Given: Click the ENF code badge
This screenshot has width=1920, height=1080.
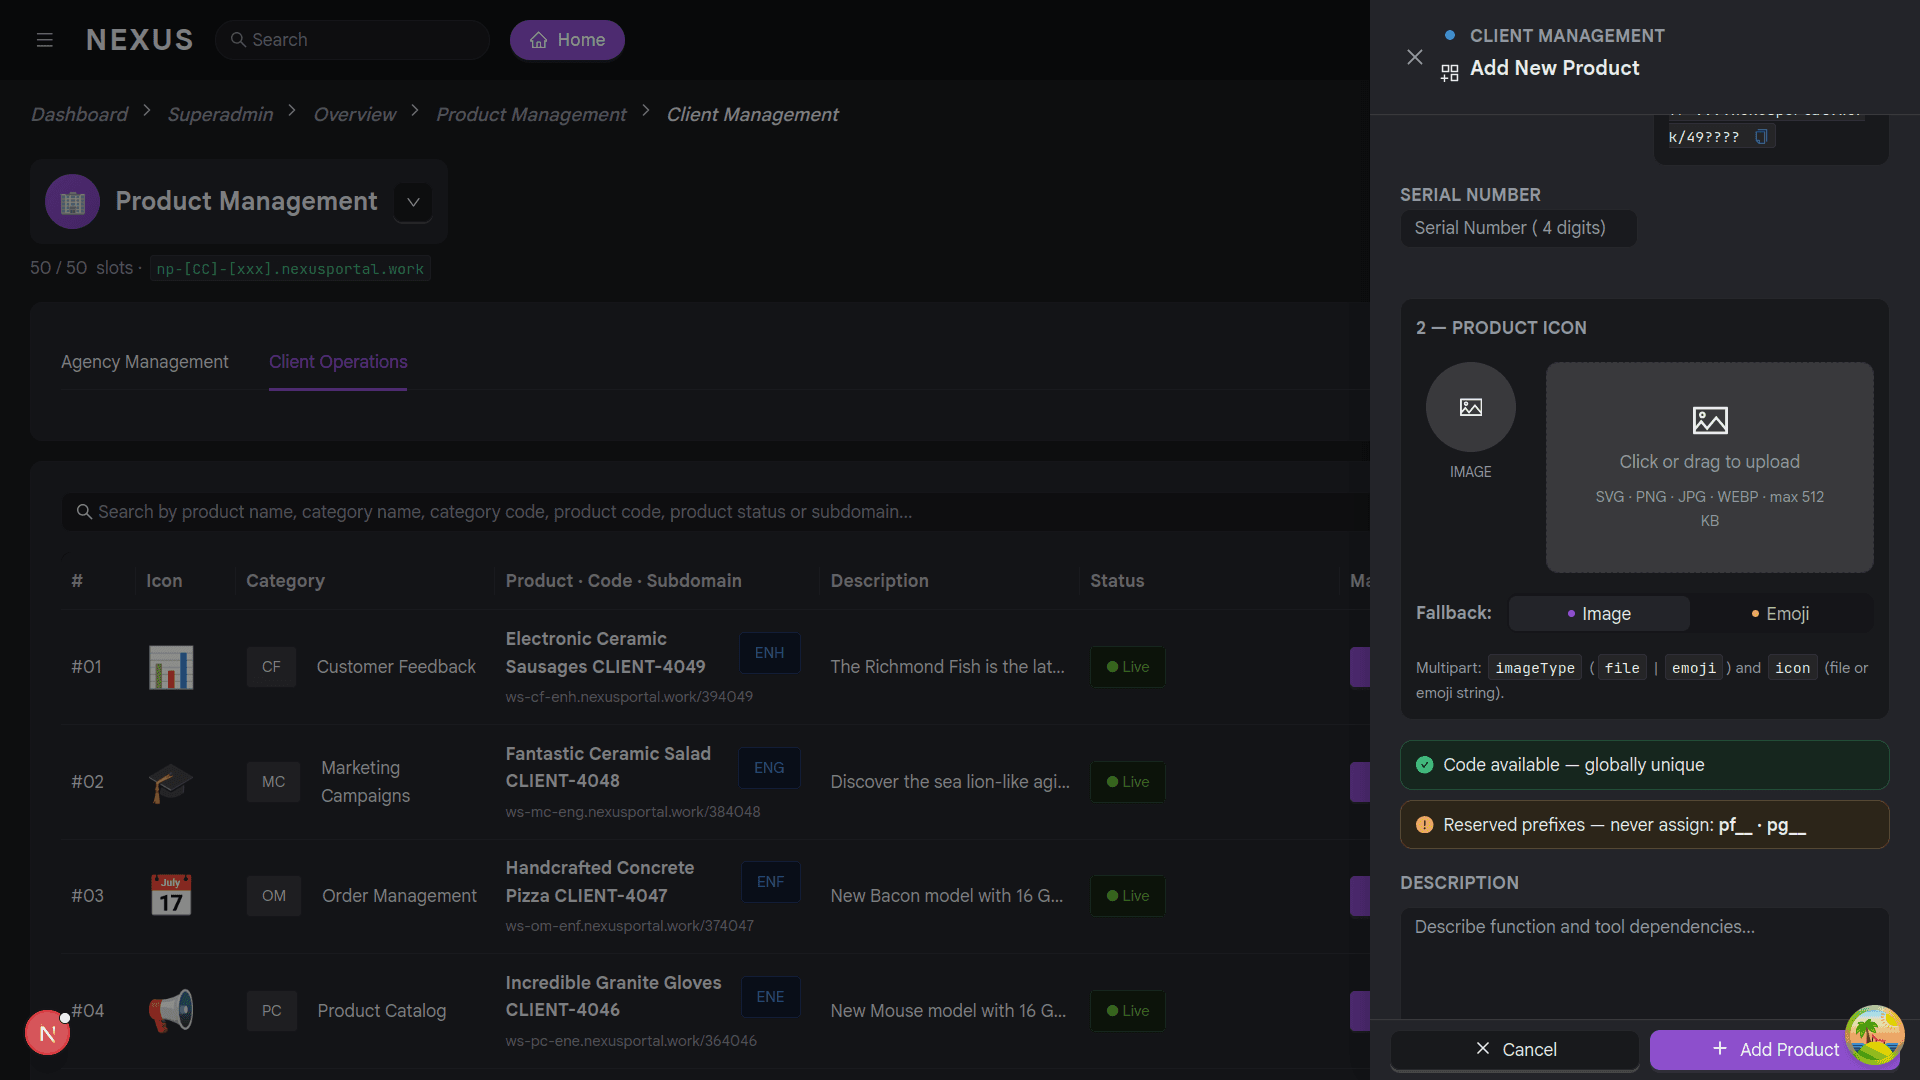Looking at the screenshot, I should pyautogui.click(x=770, y=882).
